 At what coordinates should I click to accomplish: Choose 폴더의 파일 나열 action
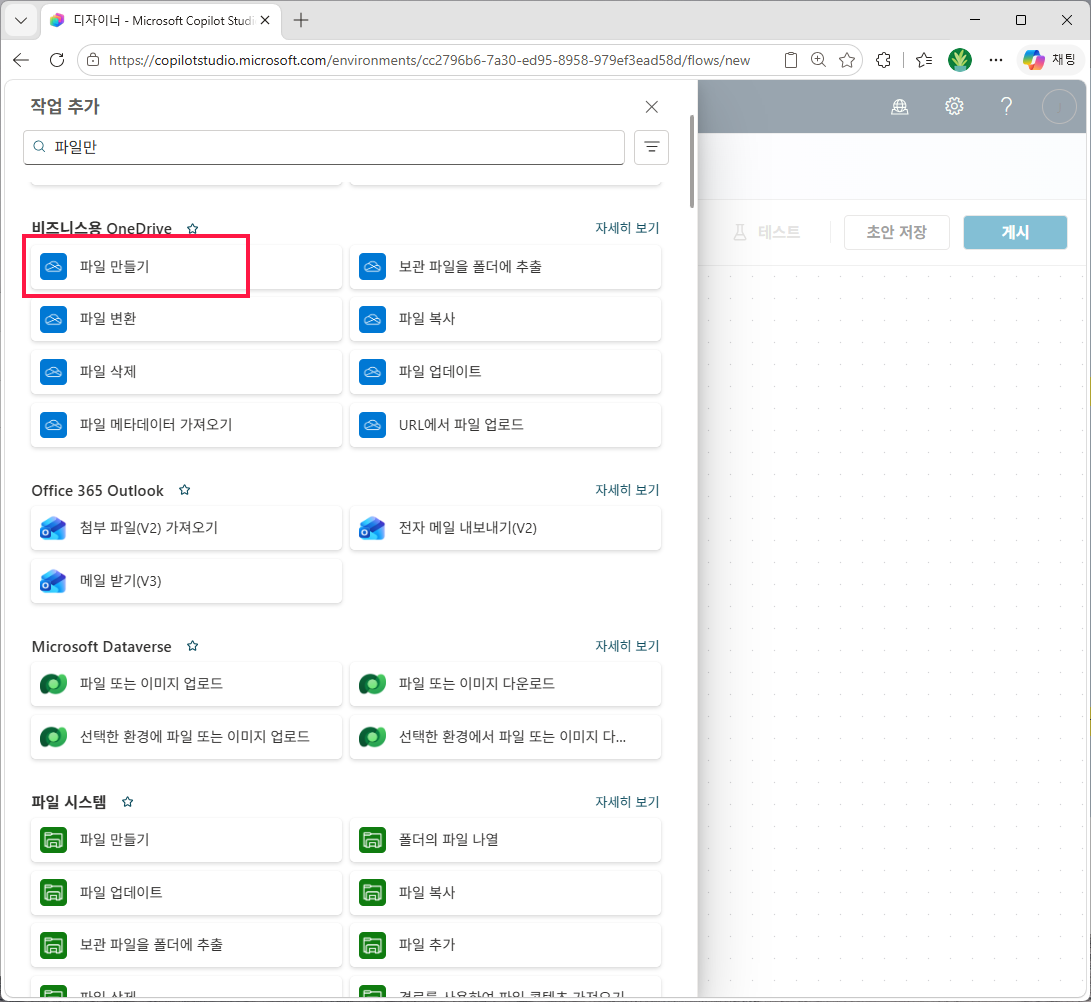pos(505,840)
